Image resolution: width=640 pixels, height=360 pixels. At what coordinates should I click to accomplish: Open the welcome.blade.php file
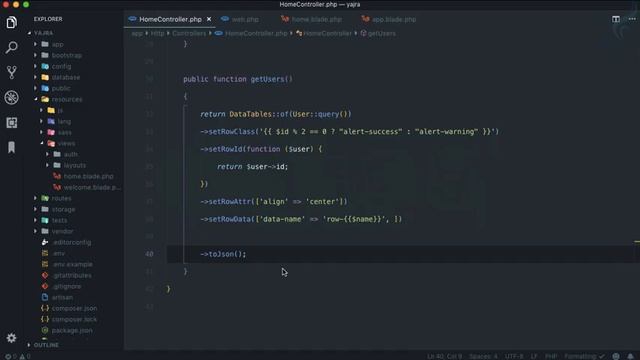coord(87,187)
